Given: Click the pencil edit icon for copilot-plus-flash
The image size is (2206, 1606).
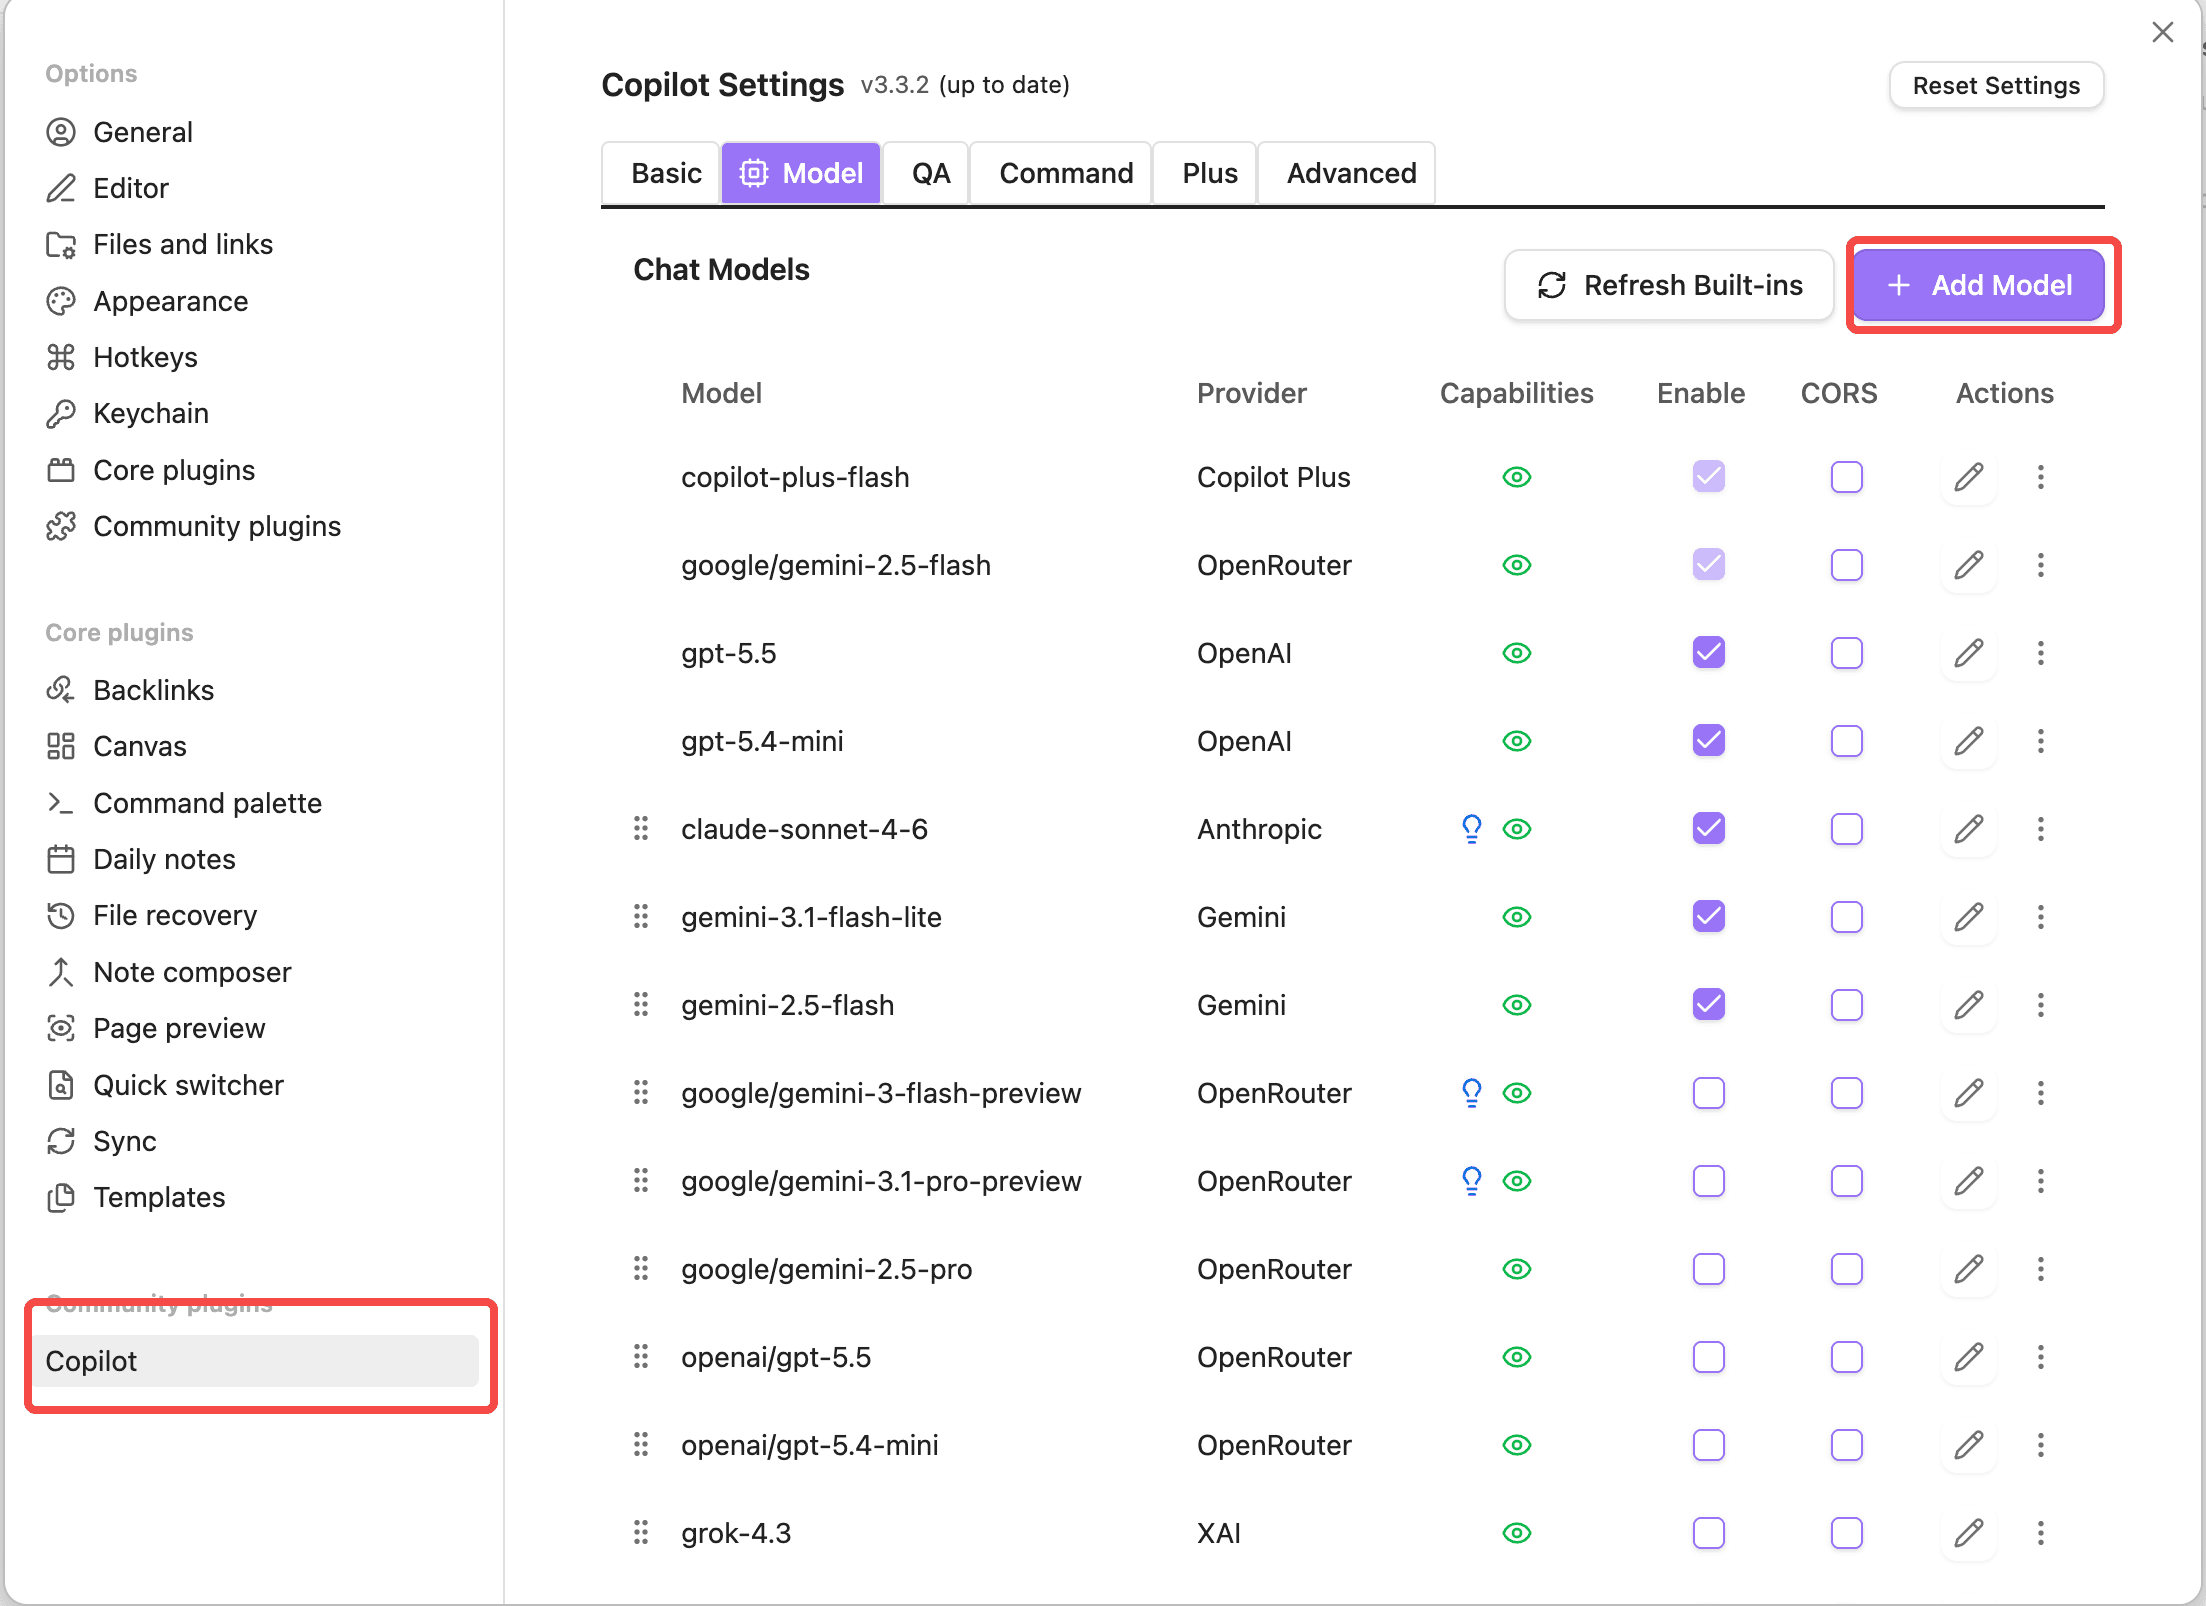Looking at the screenshot, I should [1968, 477].
